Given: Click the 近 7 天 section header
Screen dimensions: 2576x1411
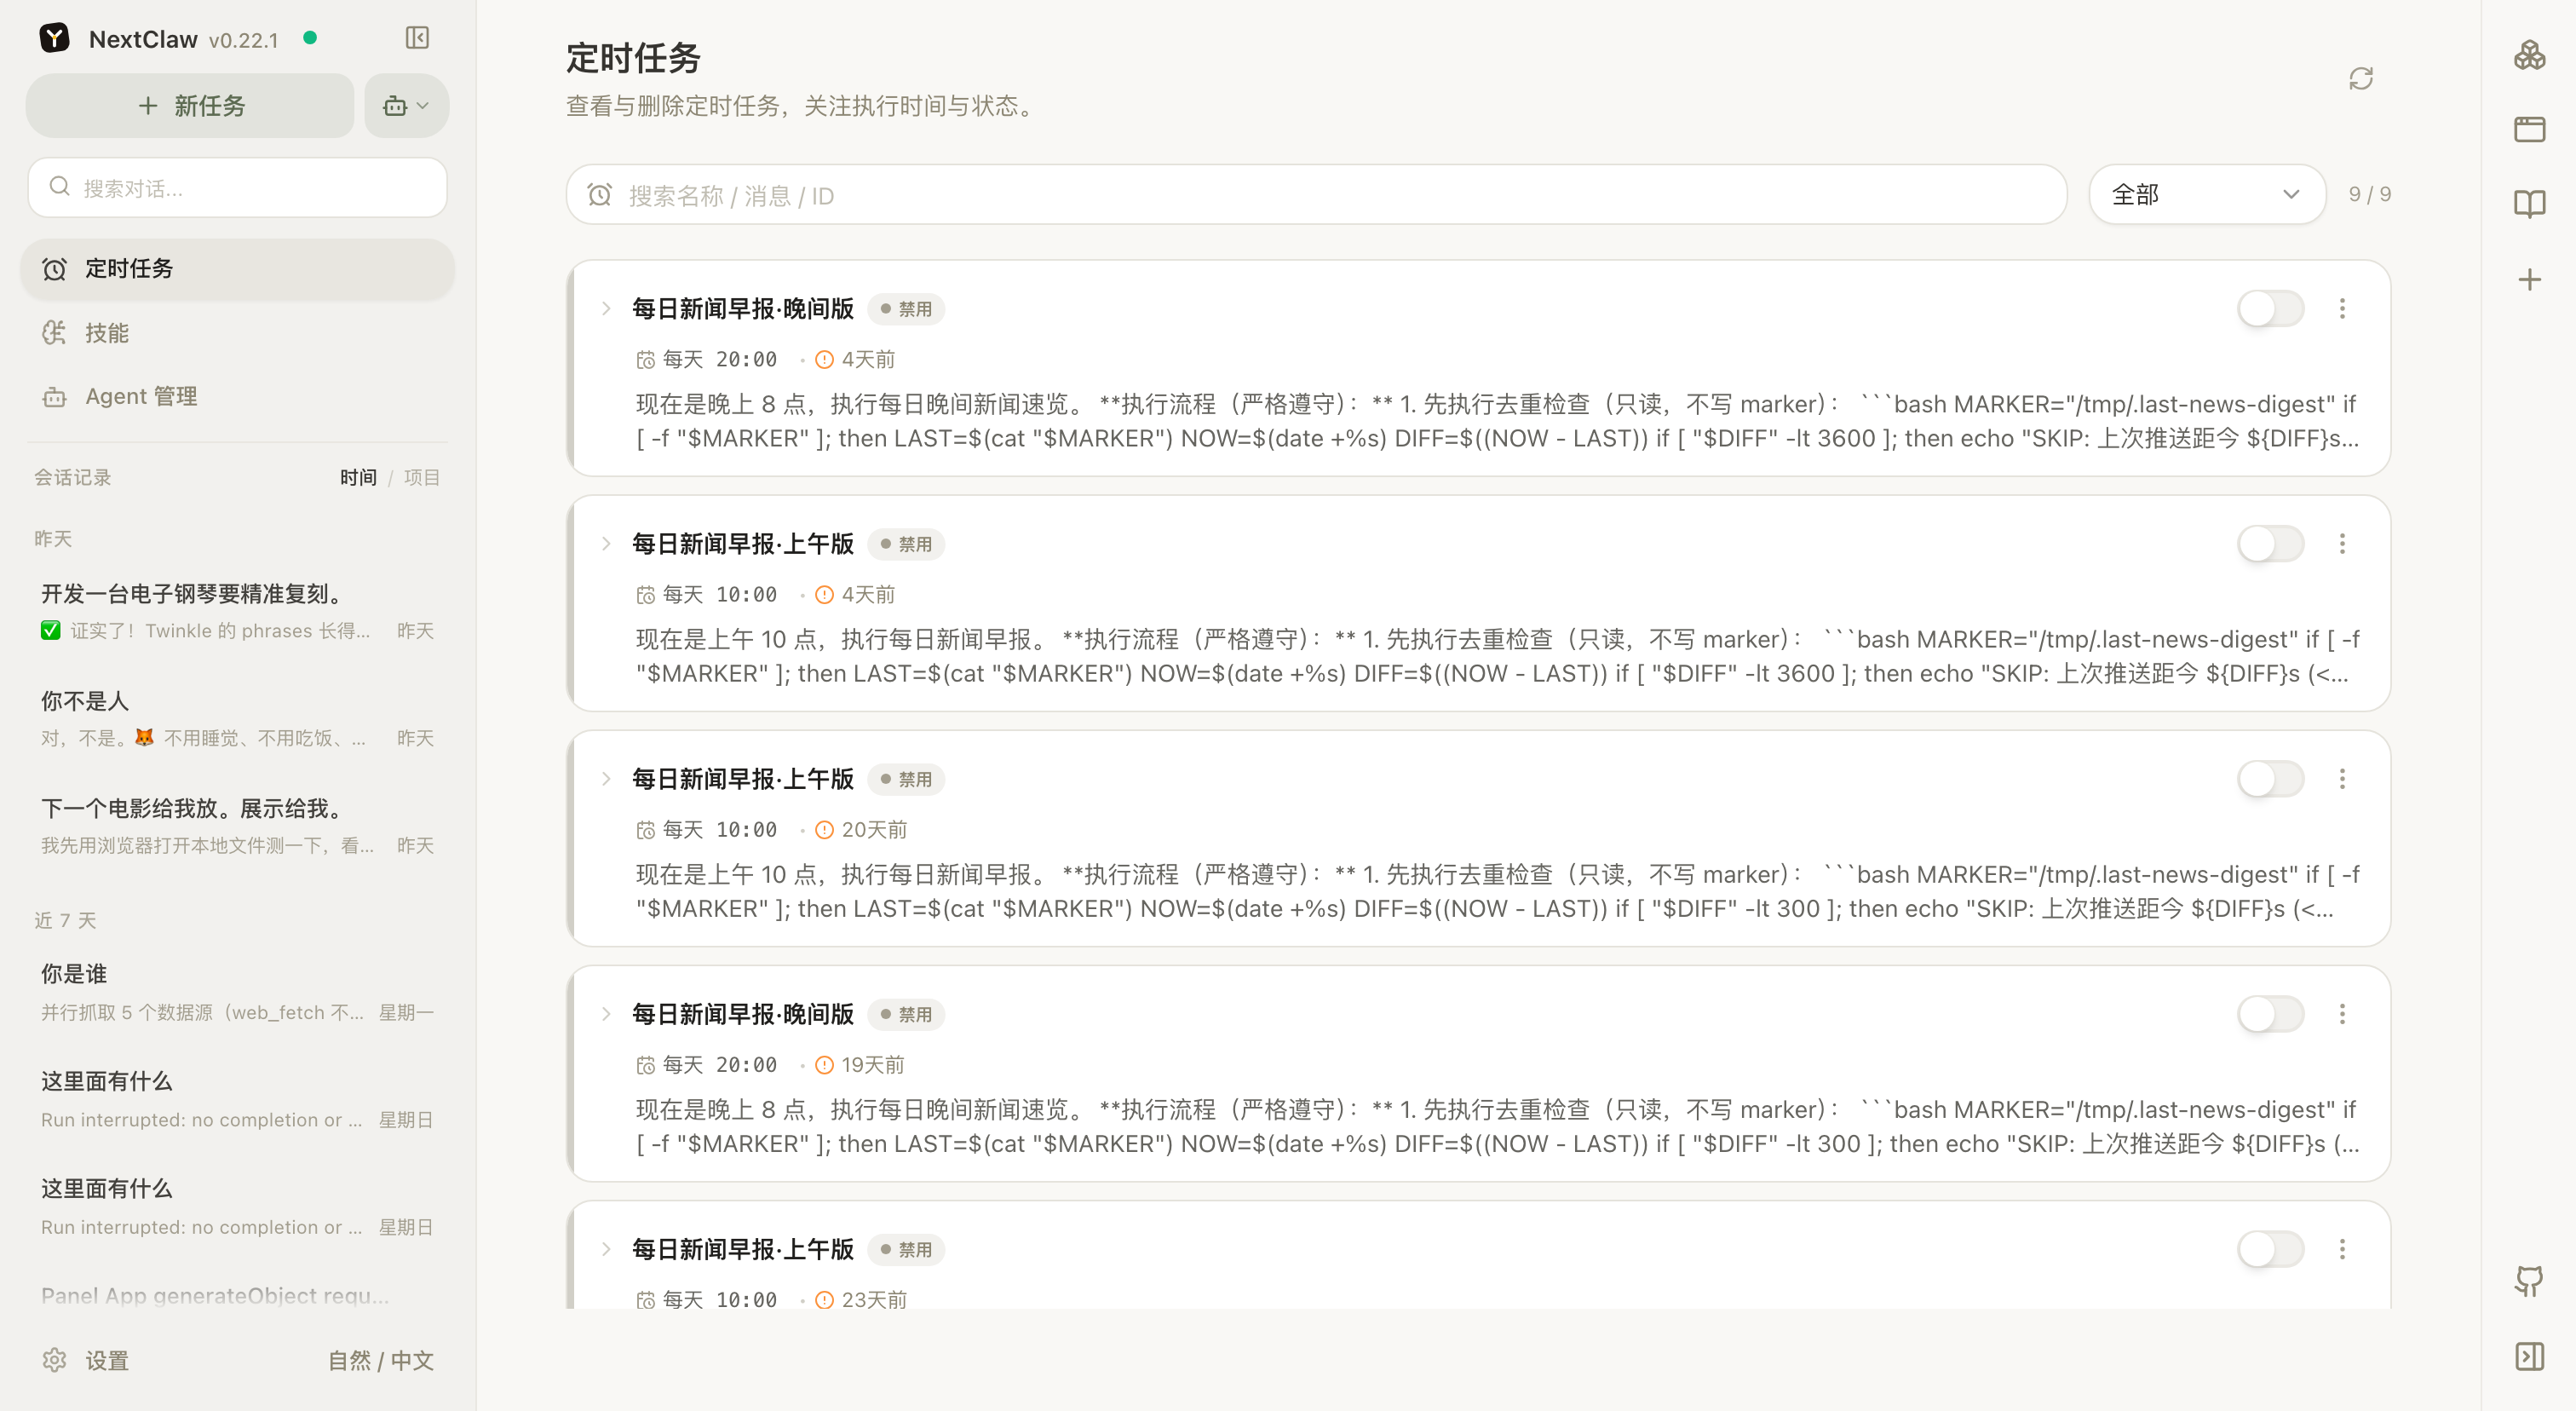Looking at the screenshot, I should (x=65, y=920).
